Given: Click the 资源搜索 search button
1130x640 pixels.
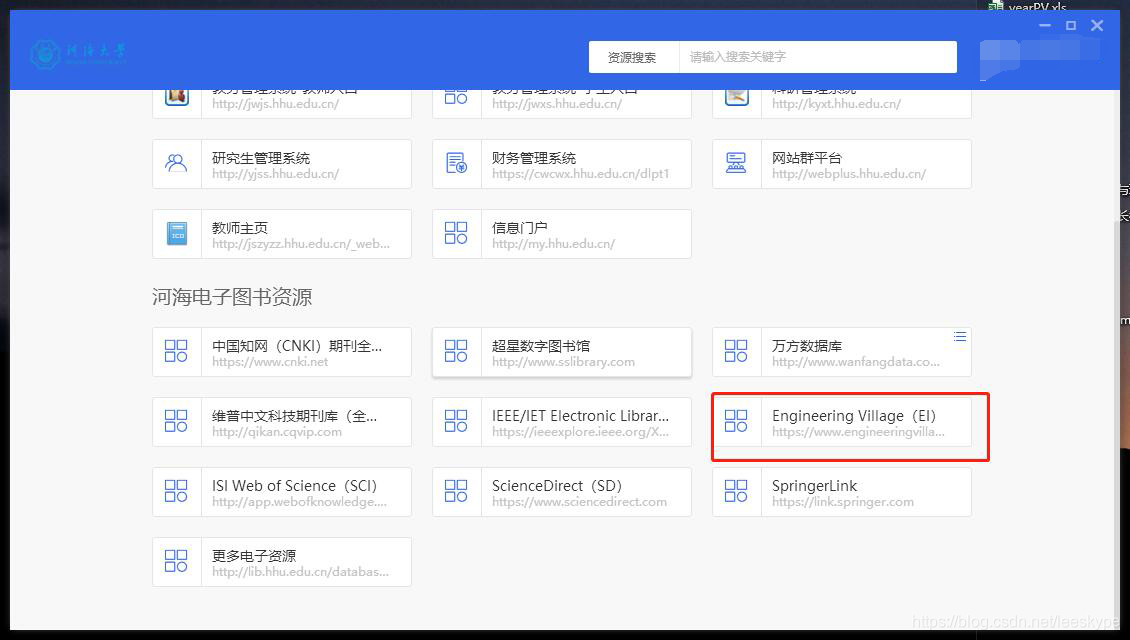Looking at the screenshot, I should tap(633, 57).
